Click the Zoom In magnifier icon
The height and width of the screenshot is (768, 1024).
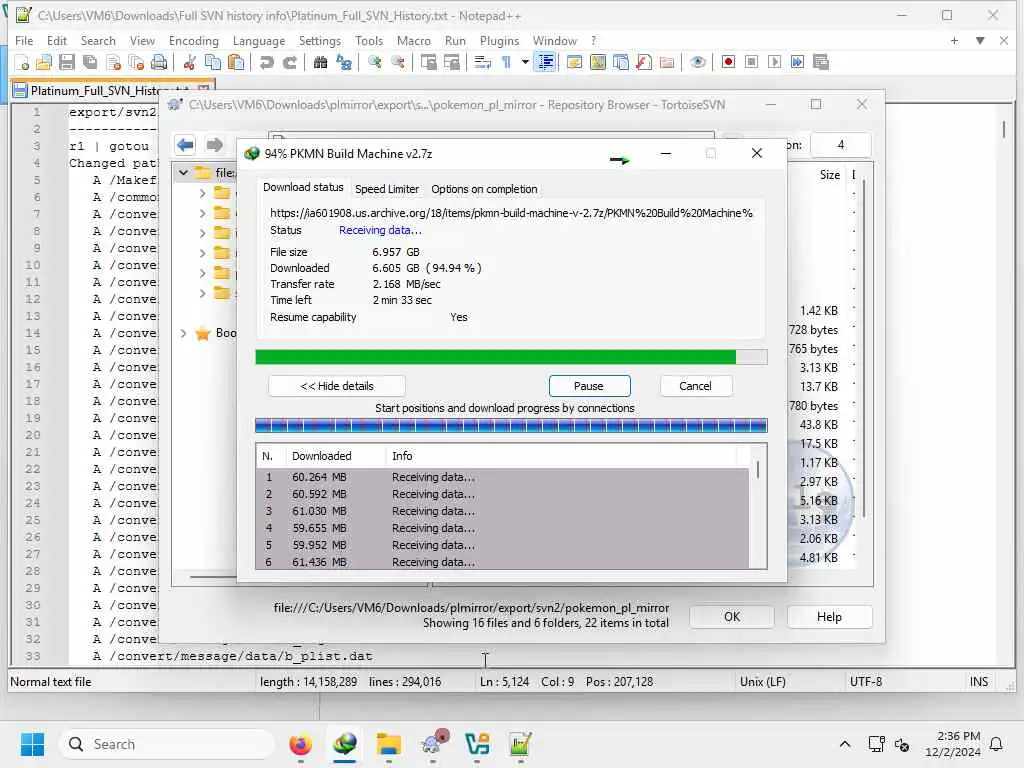click(374, 63)
